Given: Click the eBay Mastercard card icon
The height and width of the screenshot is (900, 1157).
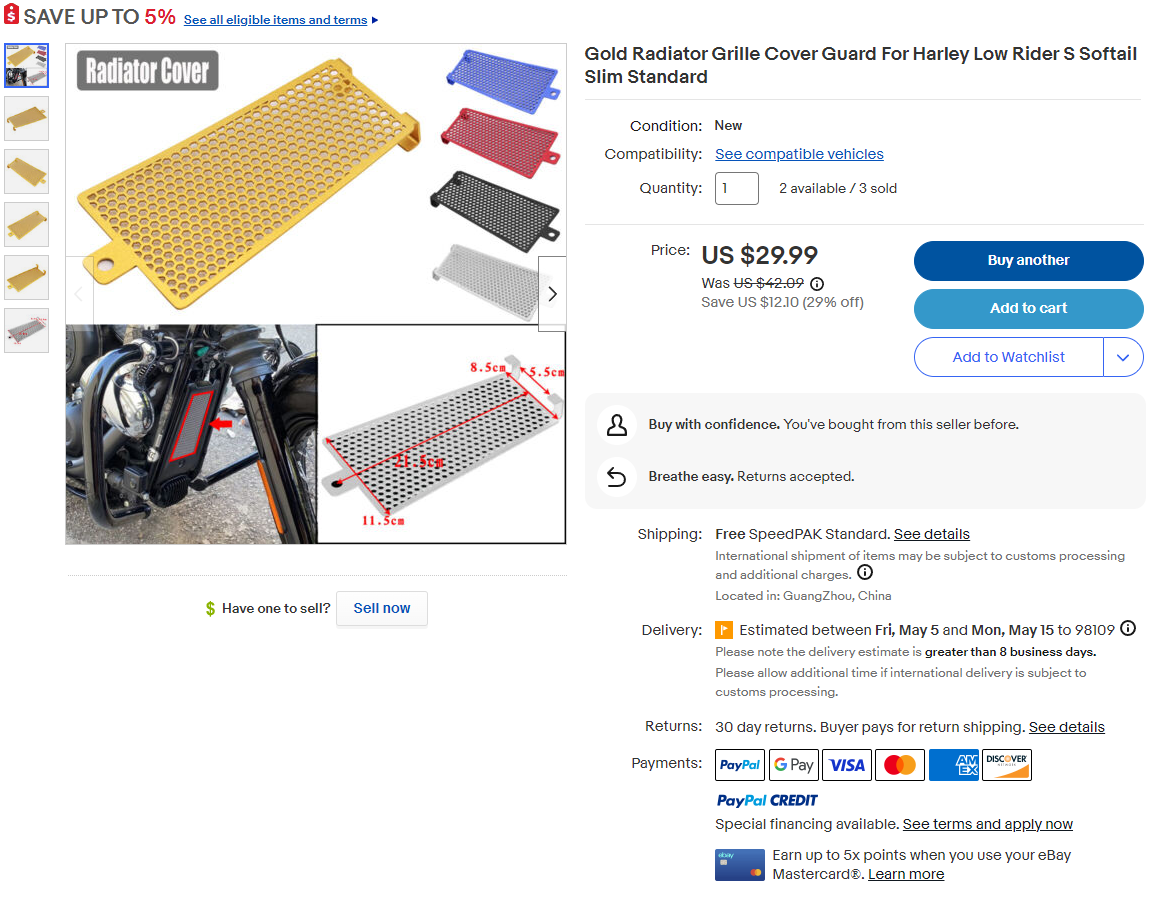Looking at the screenshot, I should (740, 865).
